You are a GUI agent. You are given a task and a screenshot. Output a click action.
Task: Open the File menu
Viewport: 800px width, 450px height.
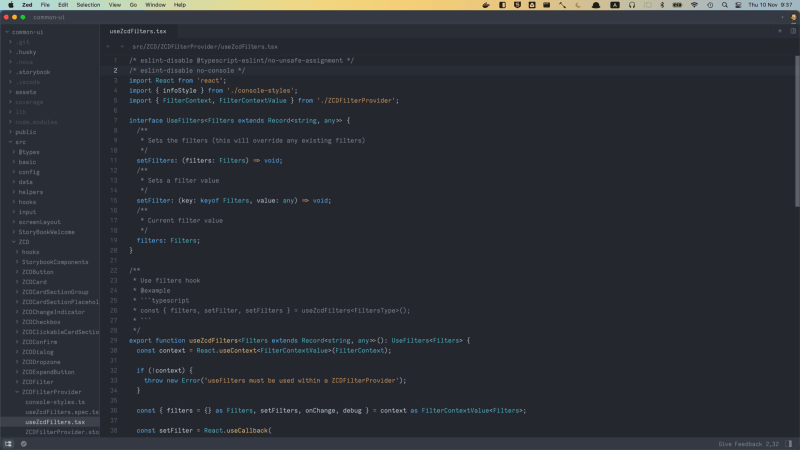tap(45, 5)
